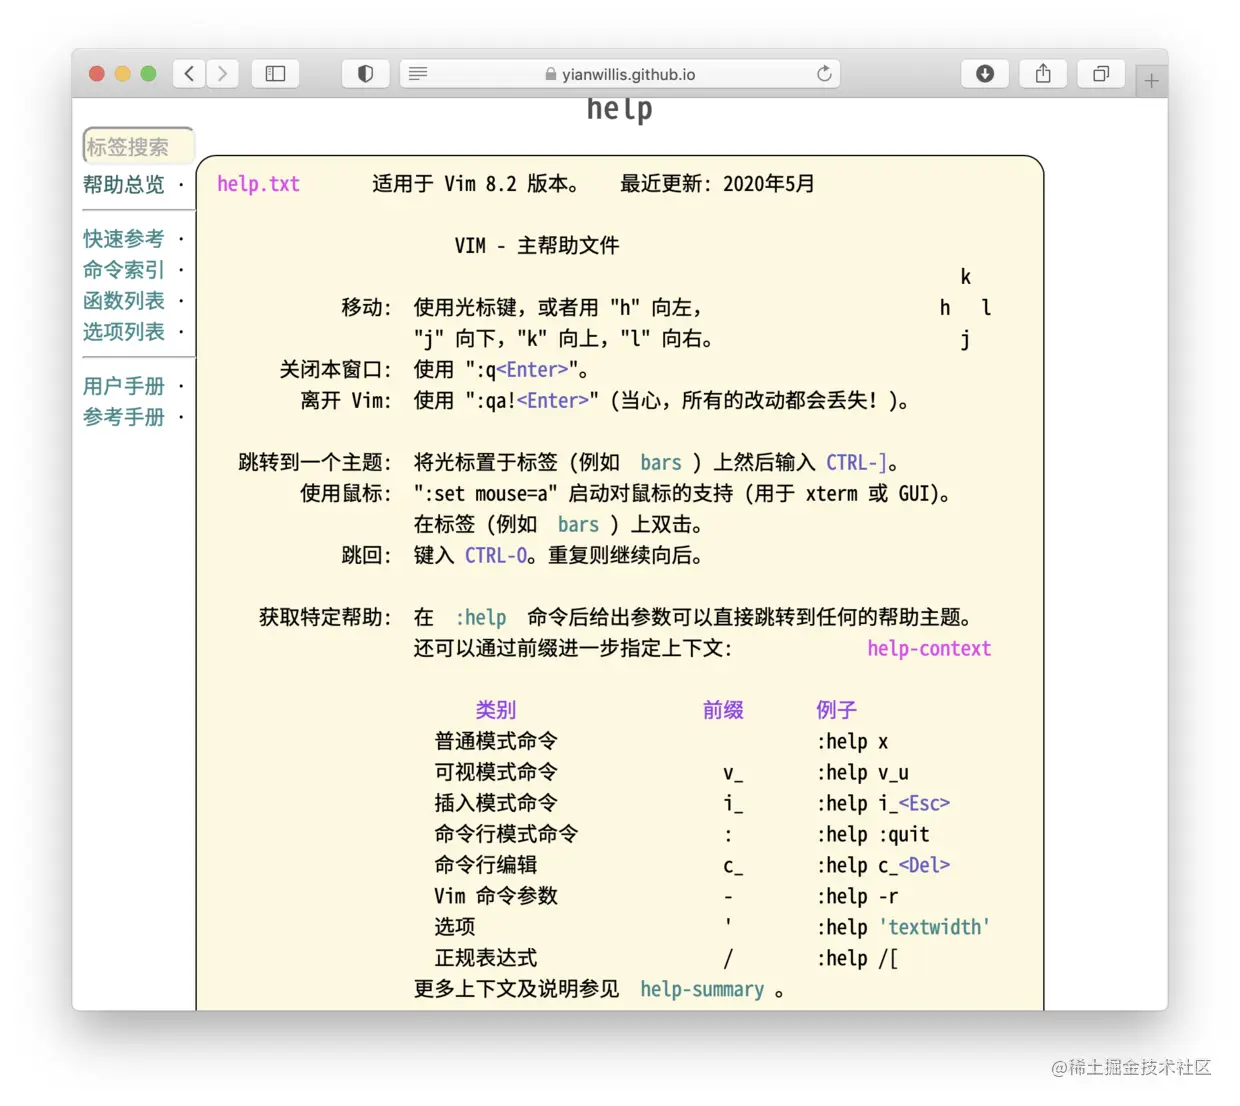Viewport: 1240px width, 1106px height.
Task: Open 快速参考 in the sidebar
Action: (124, 239)
